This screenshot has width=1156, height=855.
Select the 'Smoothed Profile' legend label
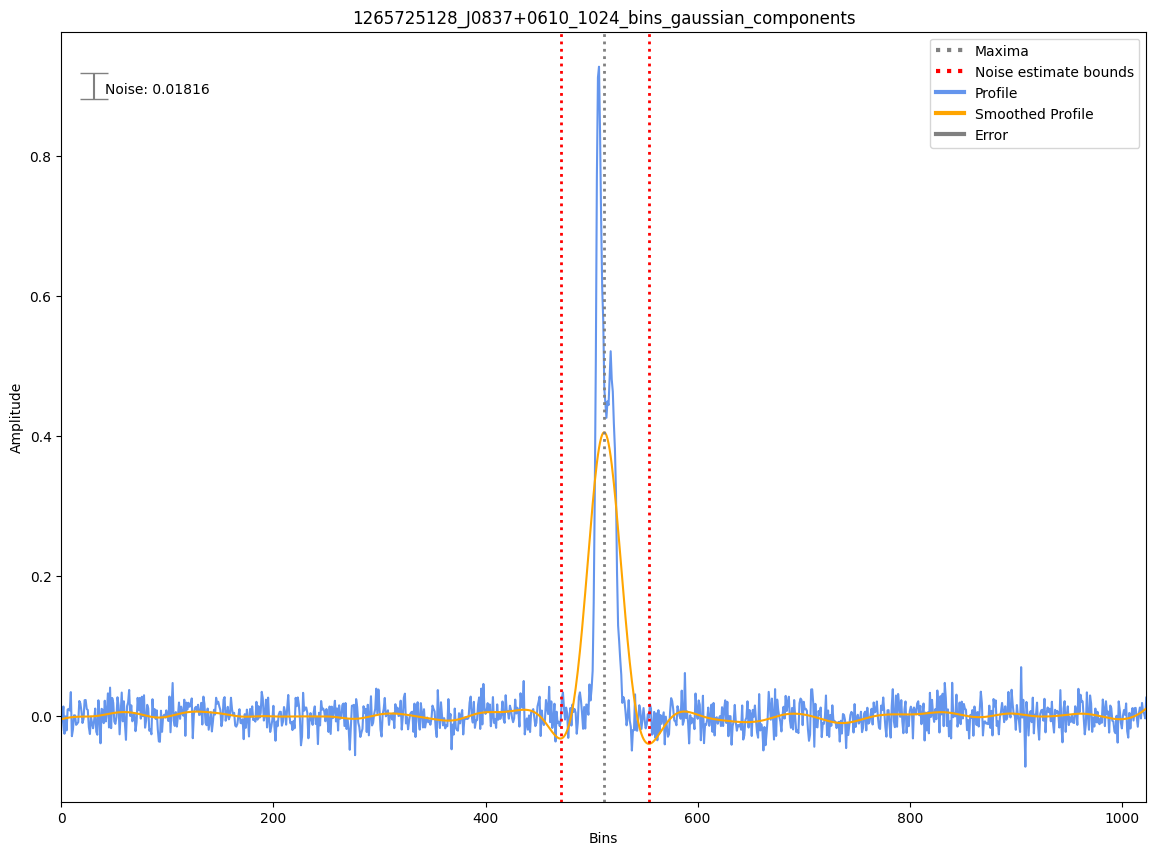(x=1034, y=114)
